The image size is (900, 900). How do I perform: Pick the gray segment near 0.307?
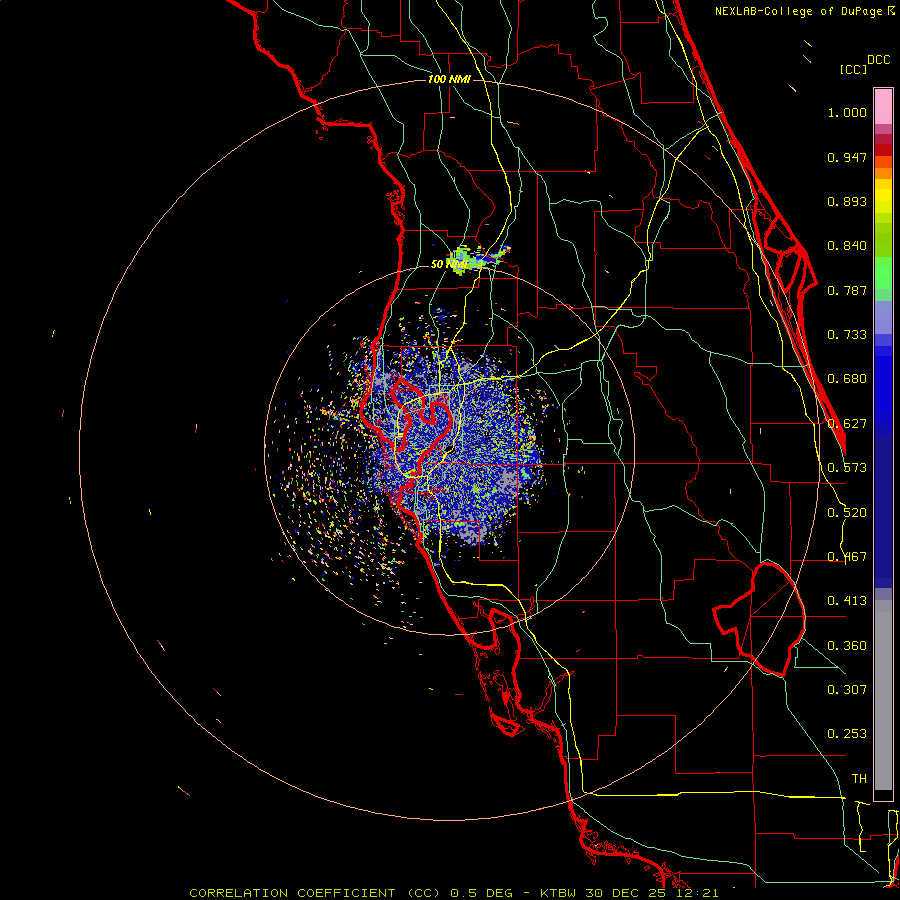pyautogui.click(x=883, y=695)
